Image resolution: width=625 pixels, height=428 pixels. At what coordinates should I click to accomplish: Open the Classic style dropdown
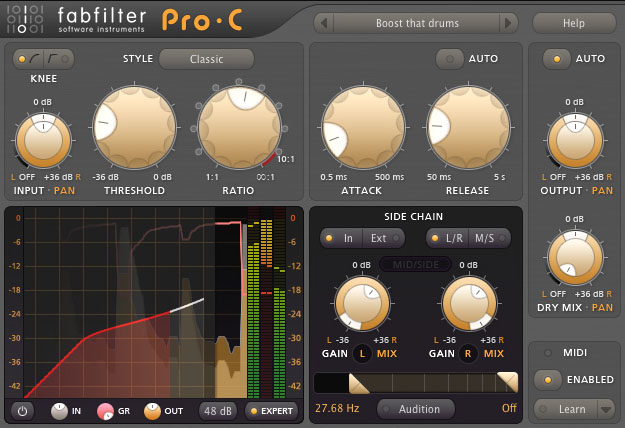click(206, 59)
